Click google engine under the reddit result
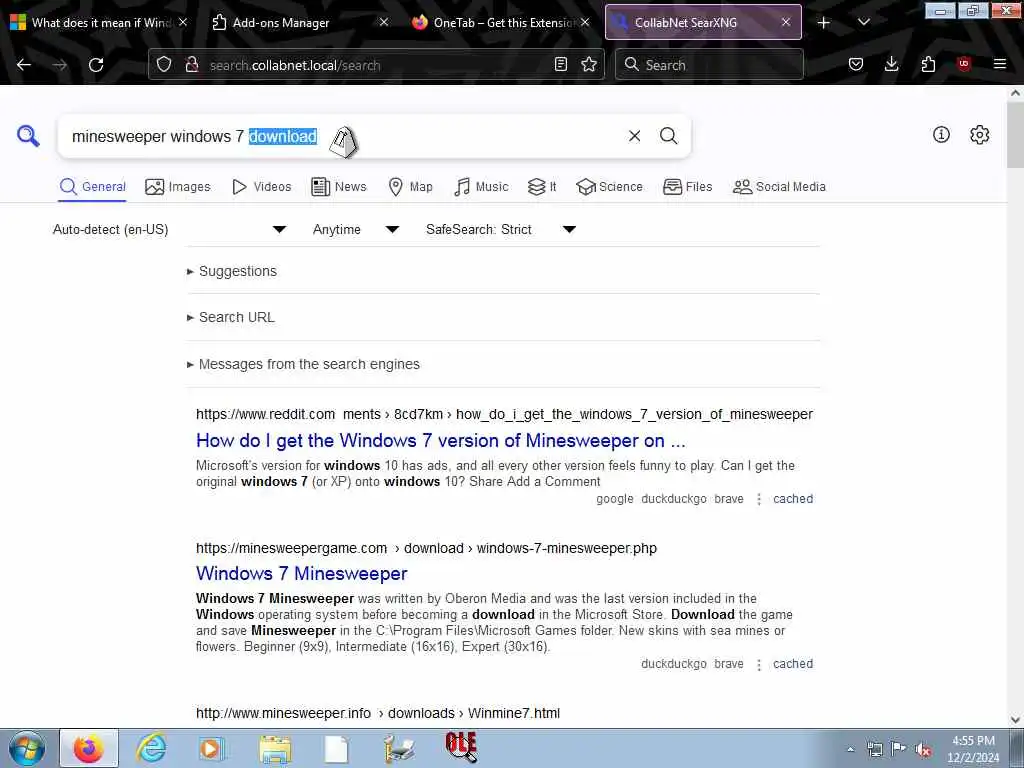This screenshot has height=768, width=1024. (615, 499)
